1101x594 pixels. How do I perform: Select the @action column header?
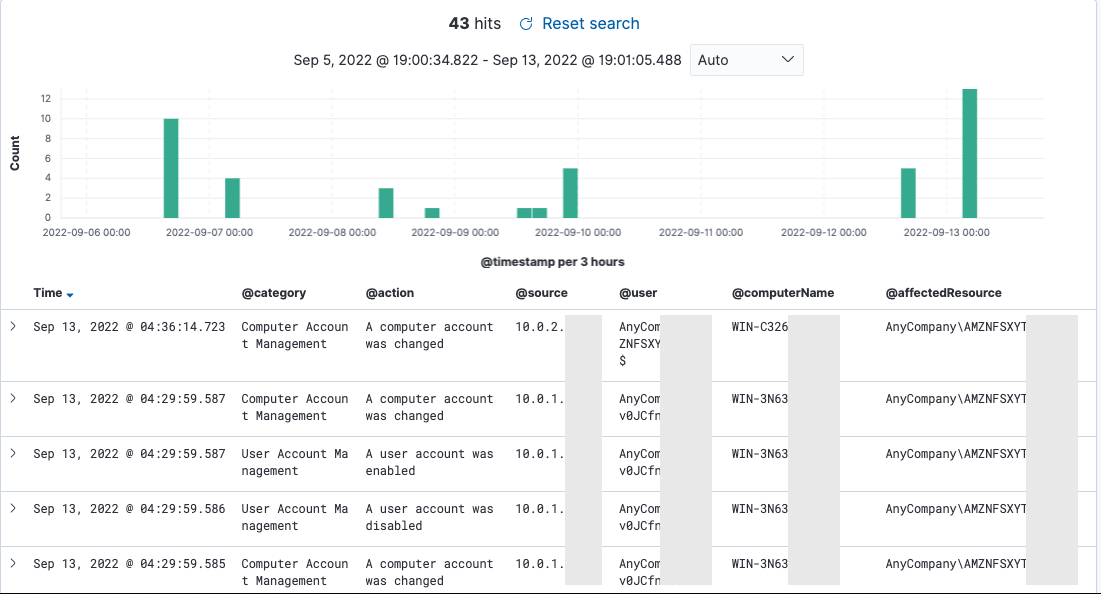pos(390,293)
